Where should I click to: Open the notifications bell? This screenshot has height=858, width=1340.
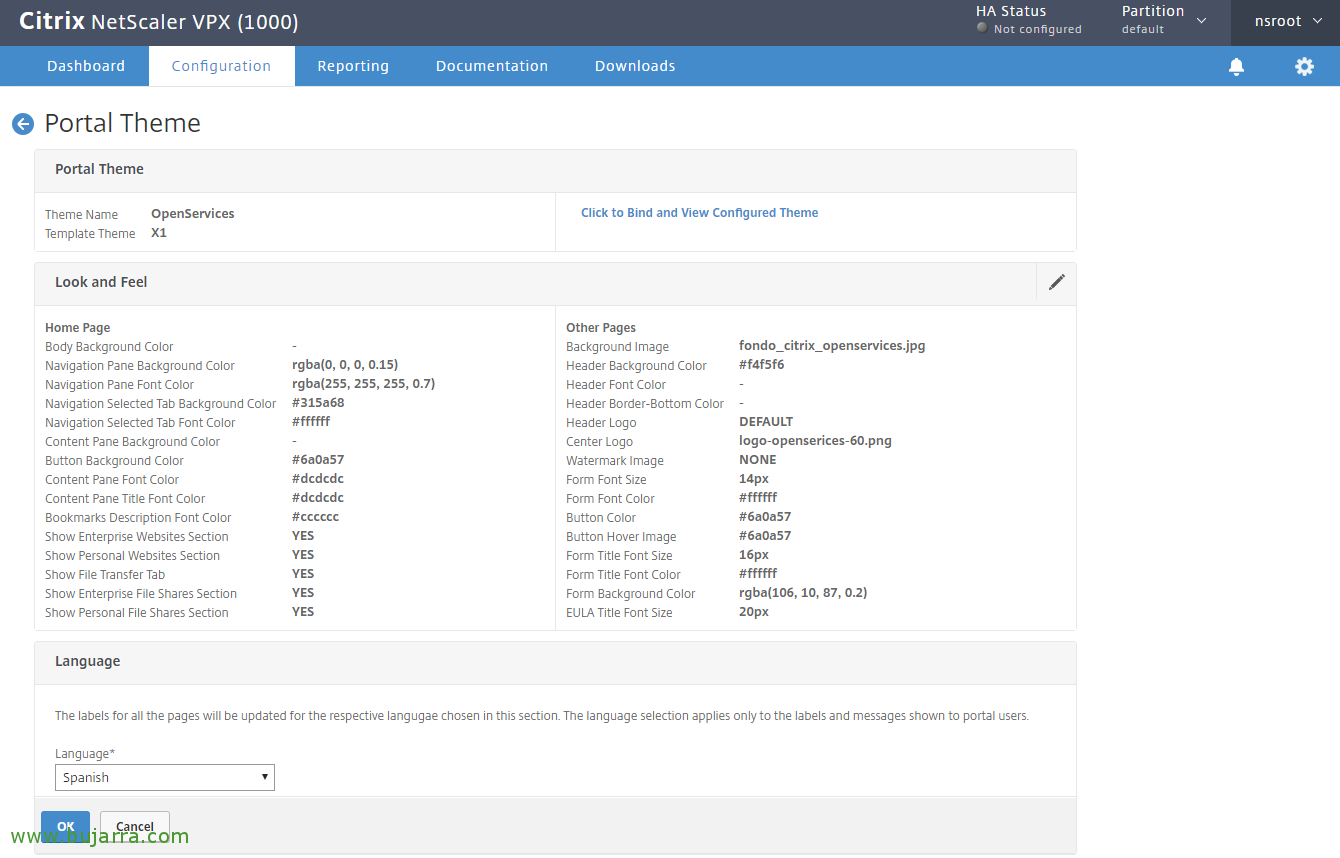(1237, 66)
